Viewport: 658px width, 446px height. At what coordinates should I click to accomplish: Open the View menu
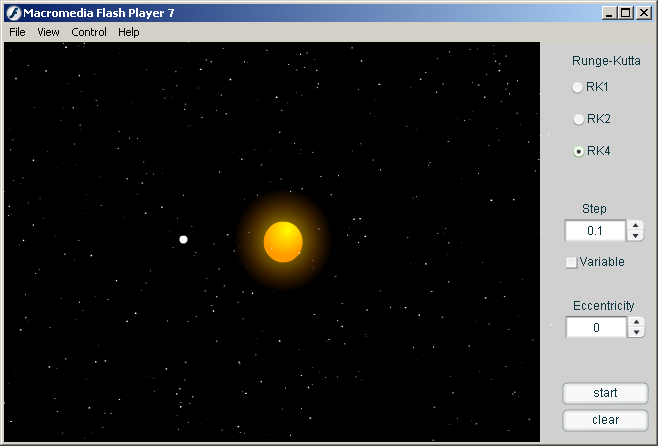[48, 32]
